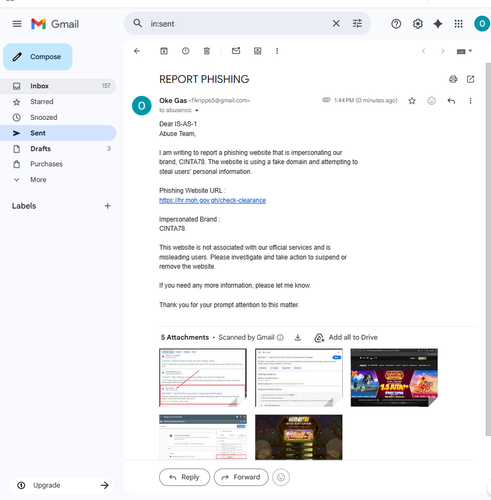Viewport: 491px width, 500px height.
Task: Click the sender name Oke Gas
Action: coord(173,100)
